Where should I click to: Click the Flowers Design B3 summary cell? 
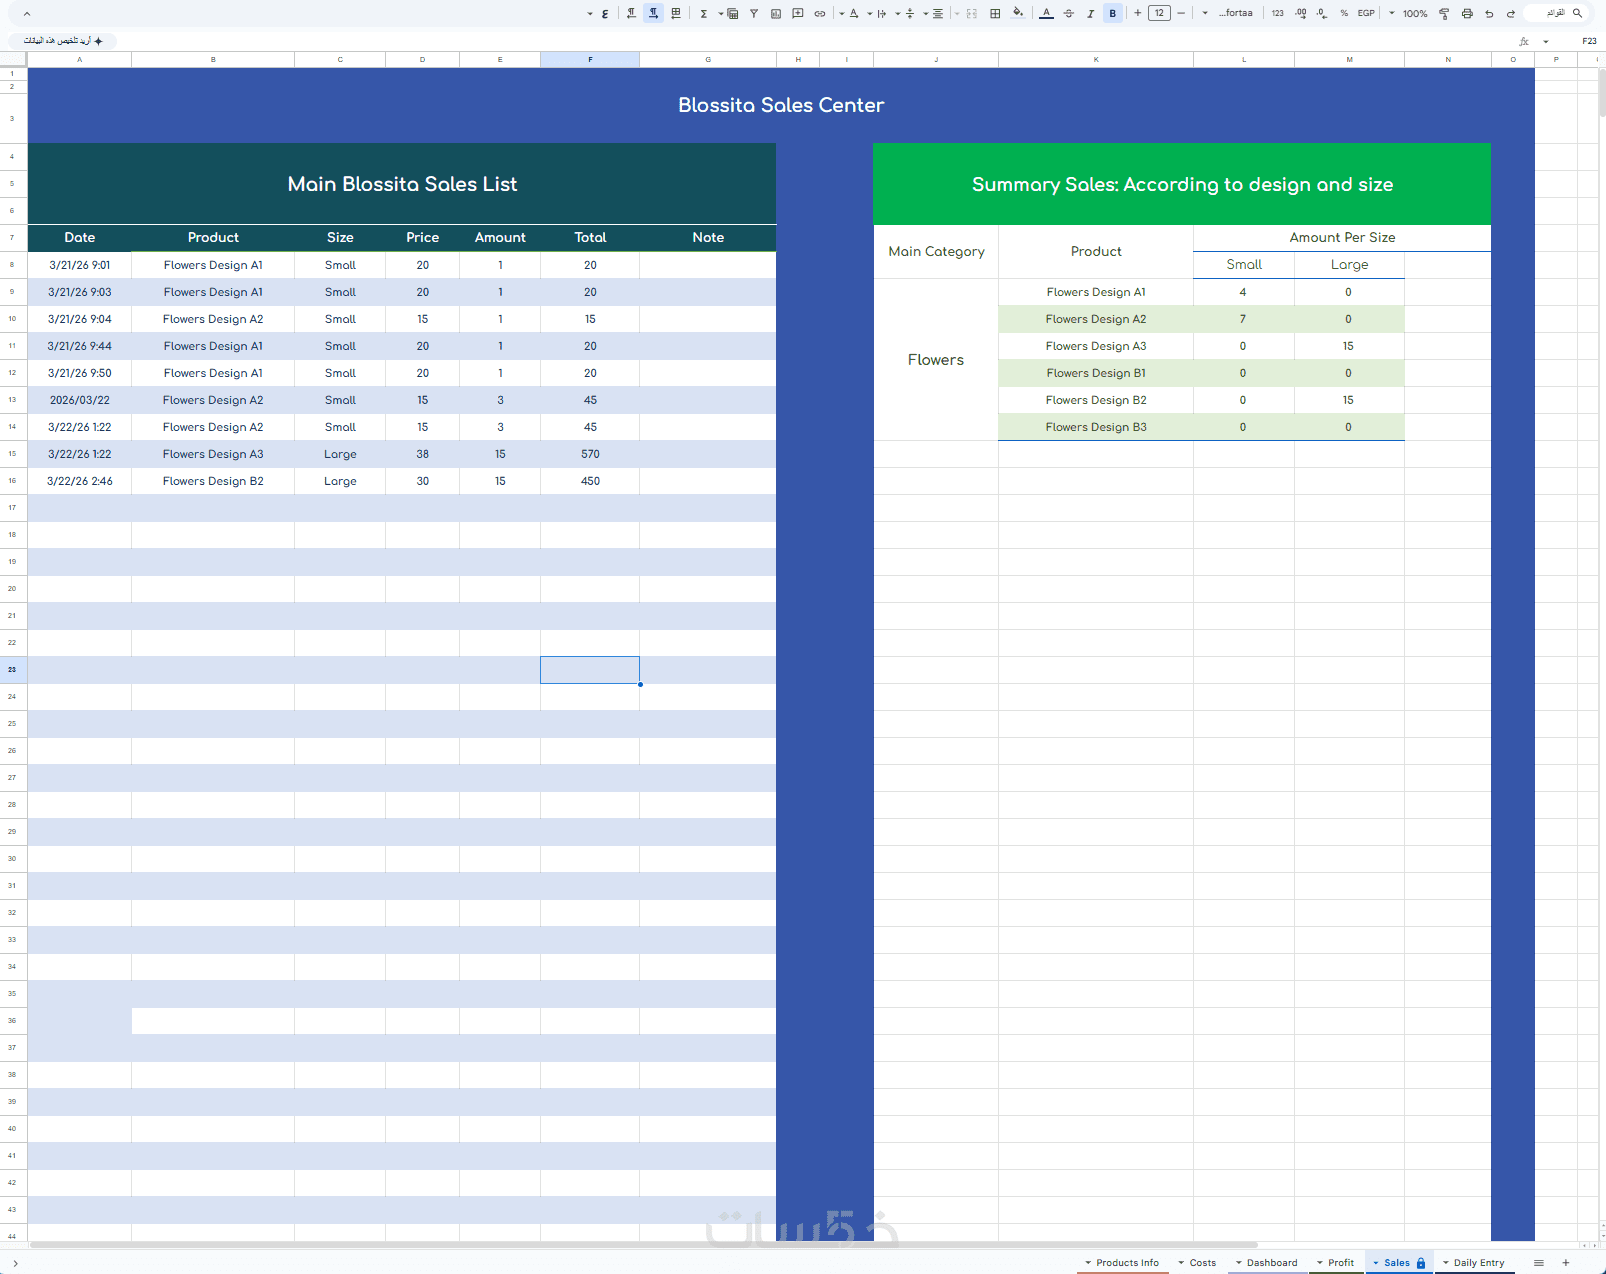[1096, 427]
